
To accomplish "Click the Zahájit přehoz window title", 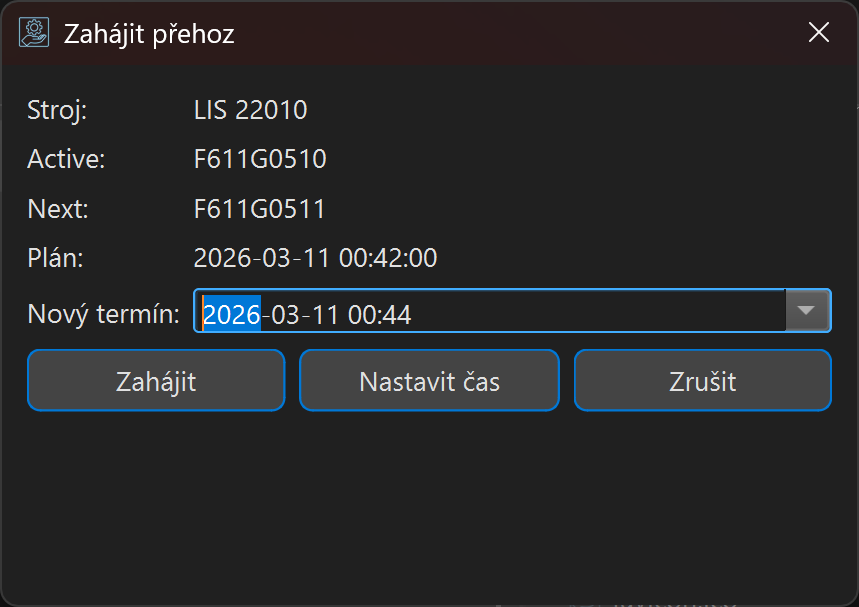I will point(149,34).
